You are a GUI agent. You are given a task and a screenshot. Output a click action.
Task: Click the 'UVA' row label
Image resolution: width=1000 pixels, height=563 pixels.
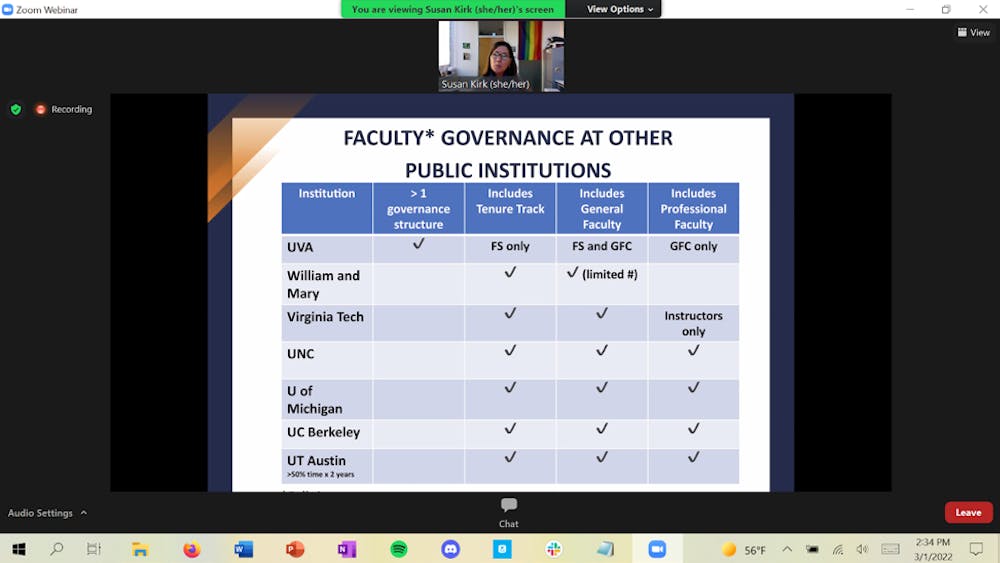(300, 247)
